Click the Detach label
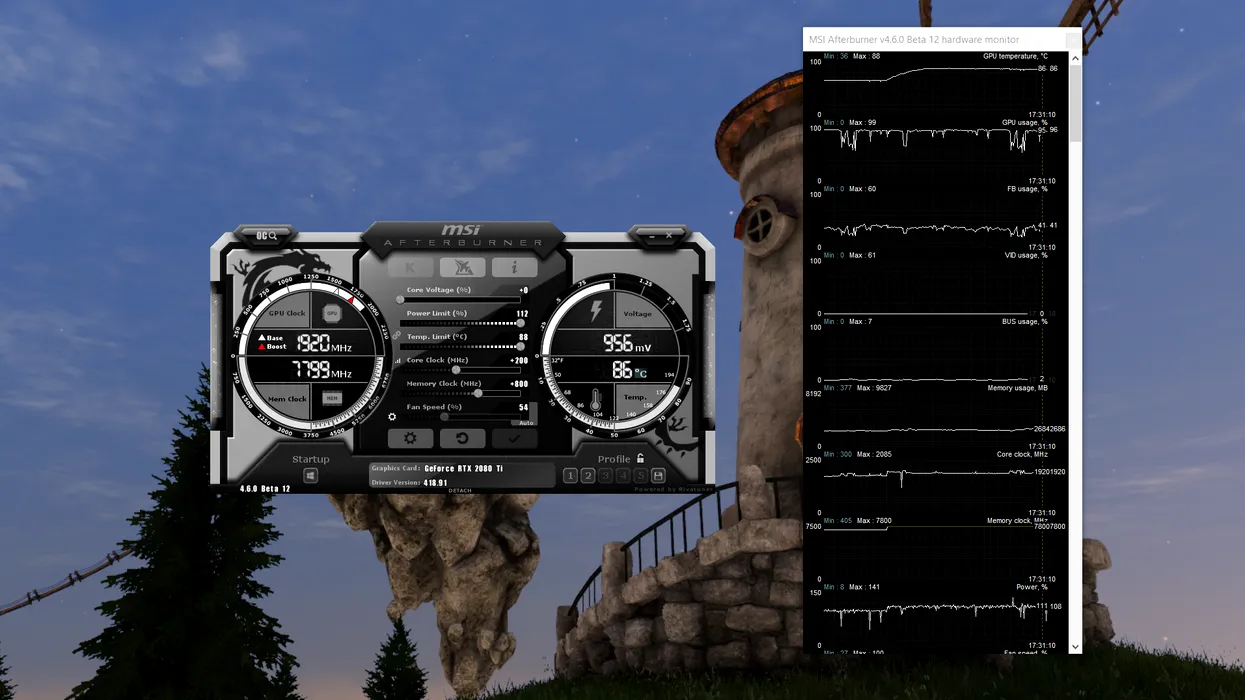1245x700 pixels. coord(460,491)
